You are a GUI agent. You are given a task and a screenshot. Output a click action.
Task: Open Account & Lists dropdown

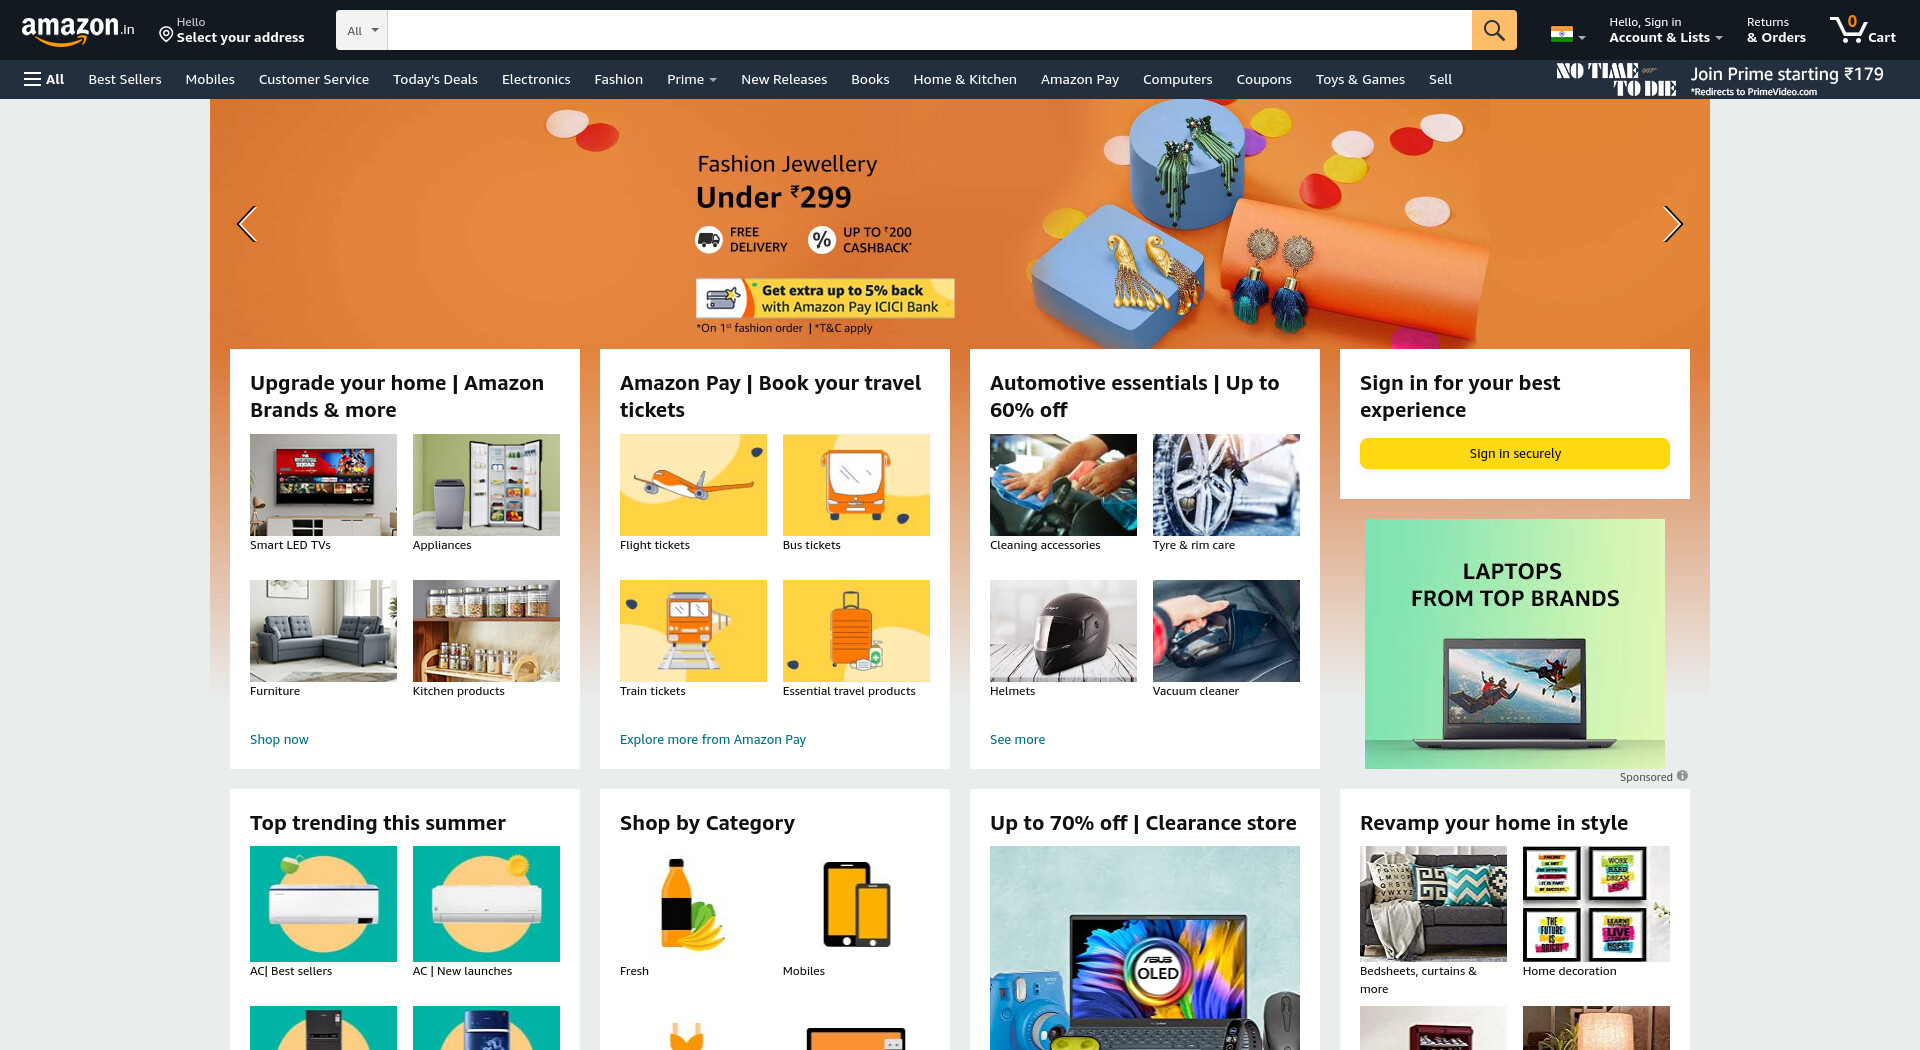(1665, 30)
